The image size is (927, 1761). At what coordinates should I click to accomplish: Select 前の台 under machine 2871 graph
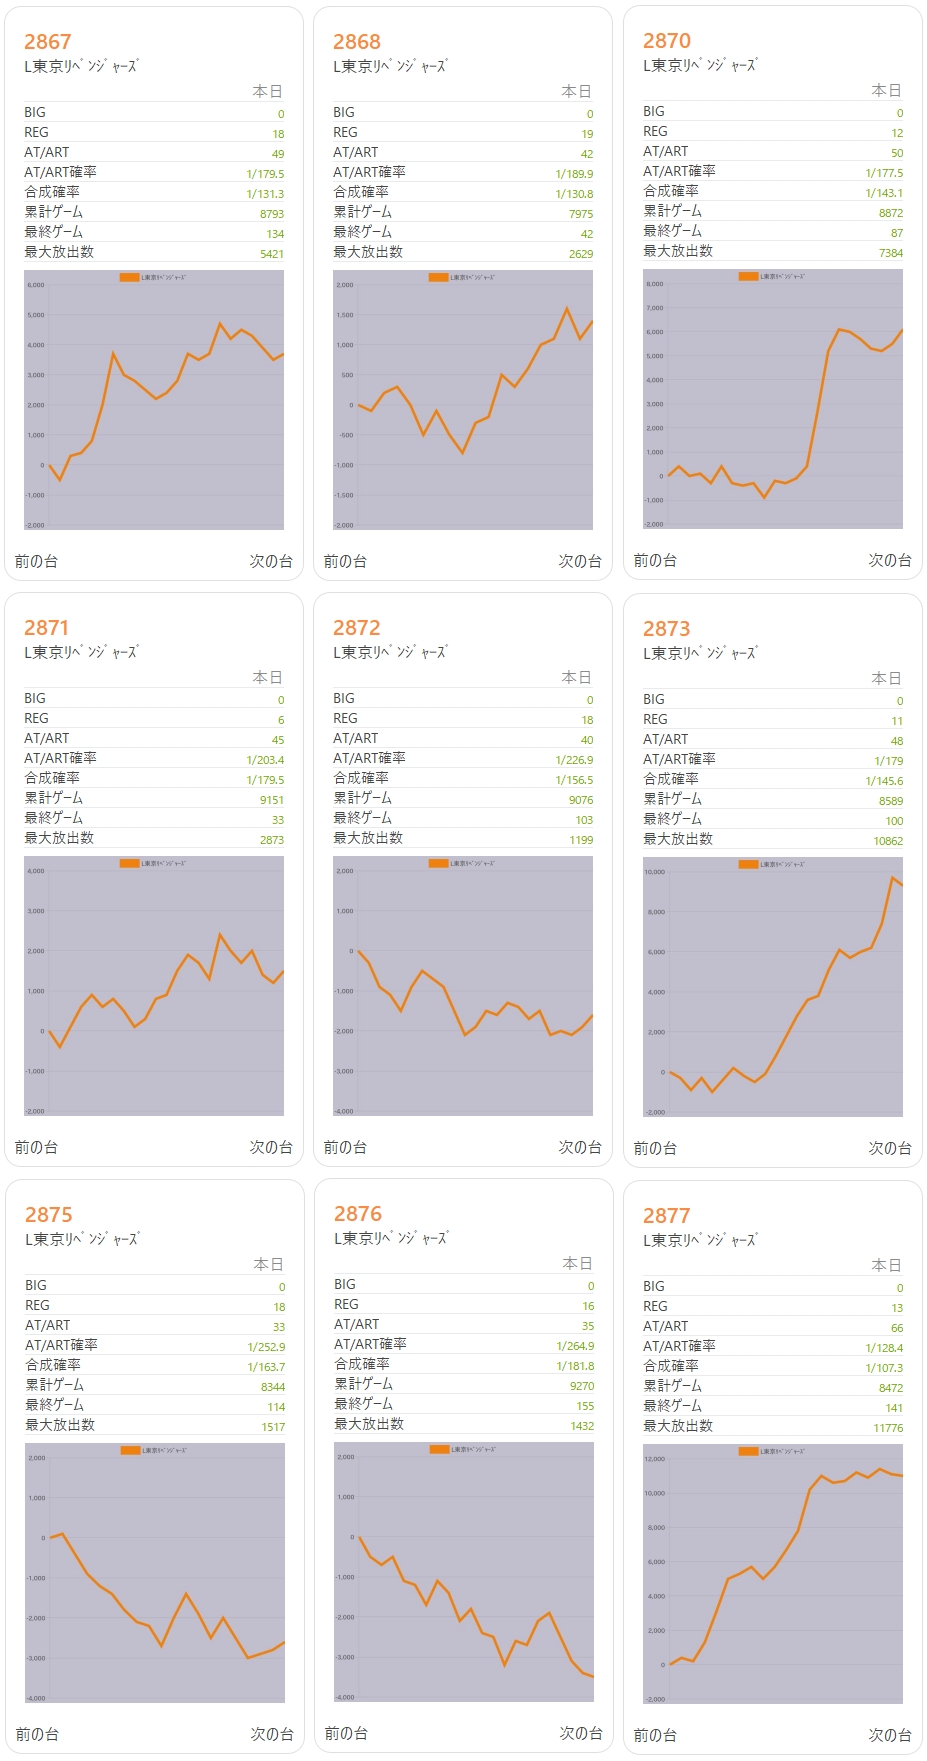(36, 1147)
